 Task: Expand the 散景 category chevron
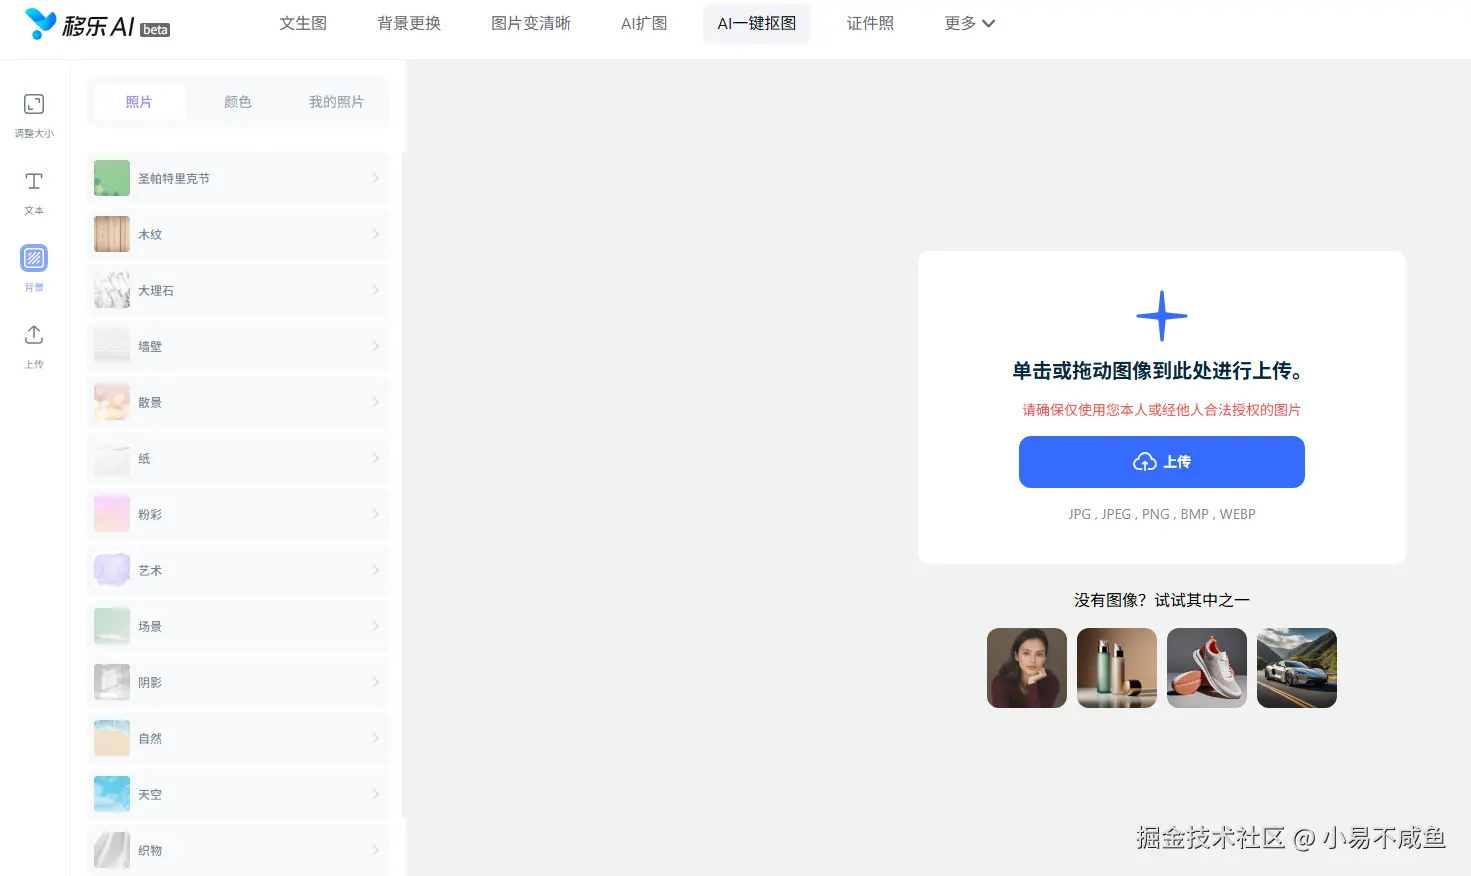[376, 402]
